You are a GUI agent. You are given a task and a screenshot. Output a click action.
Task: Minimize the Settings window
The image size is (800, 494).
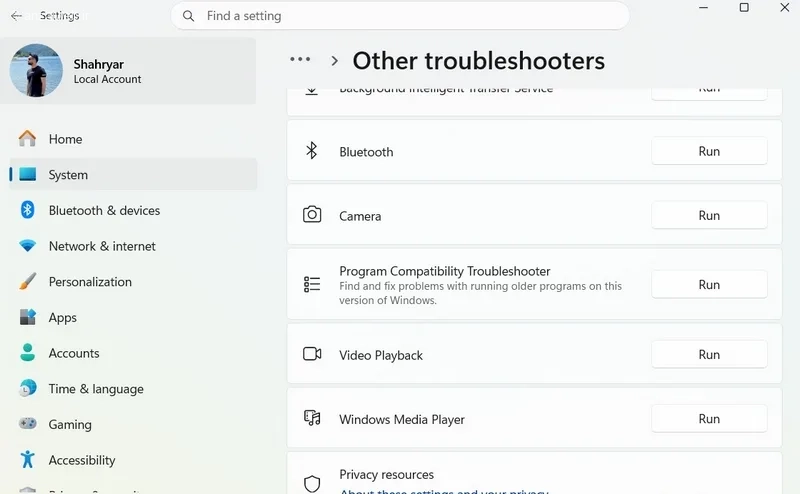[704, 8]
